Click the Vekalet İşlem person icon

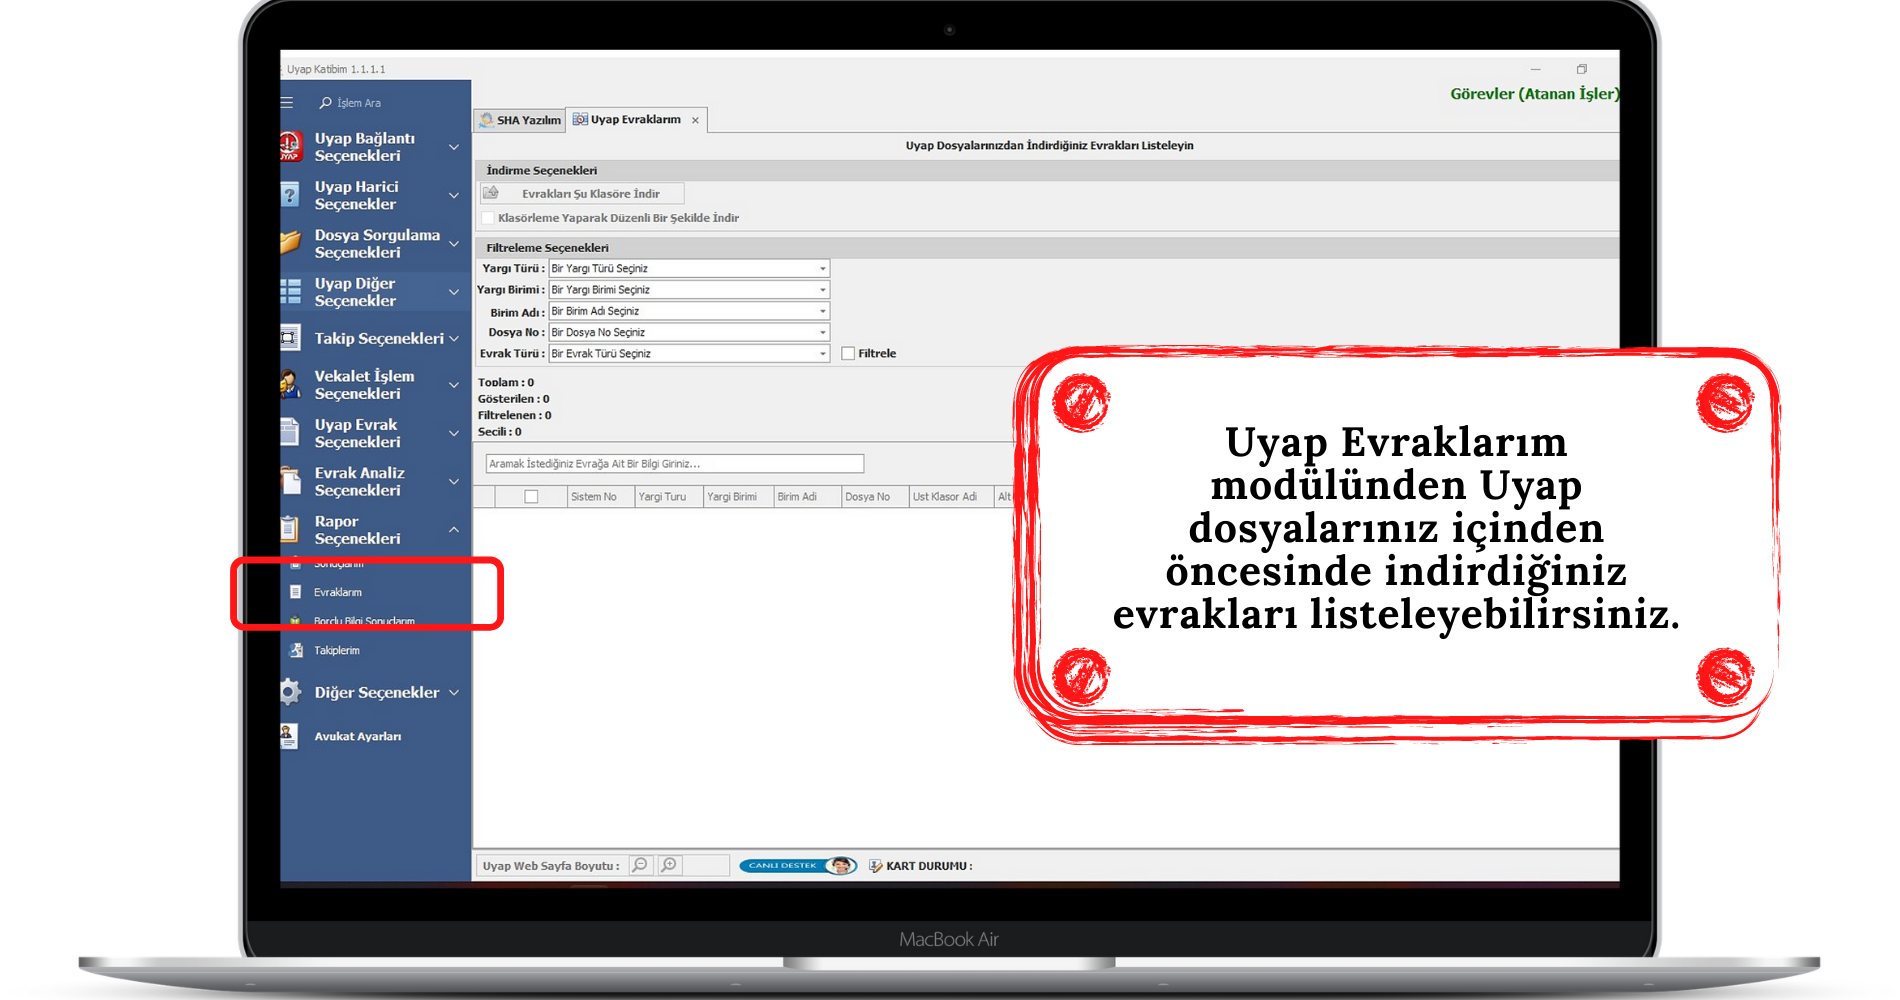pos(290,385)
